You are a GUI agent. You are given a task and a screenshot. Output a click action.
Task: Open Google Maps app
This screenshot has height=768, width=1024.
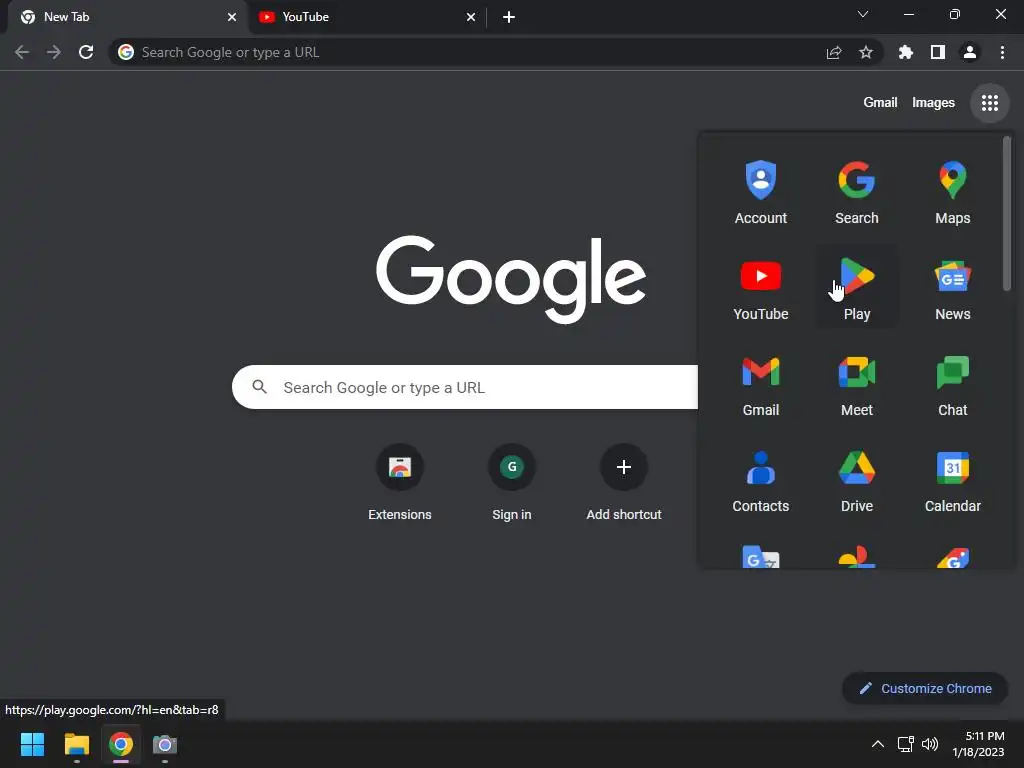click(952, 193)
